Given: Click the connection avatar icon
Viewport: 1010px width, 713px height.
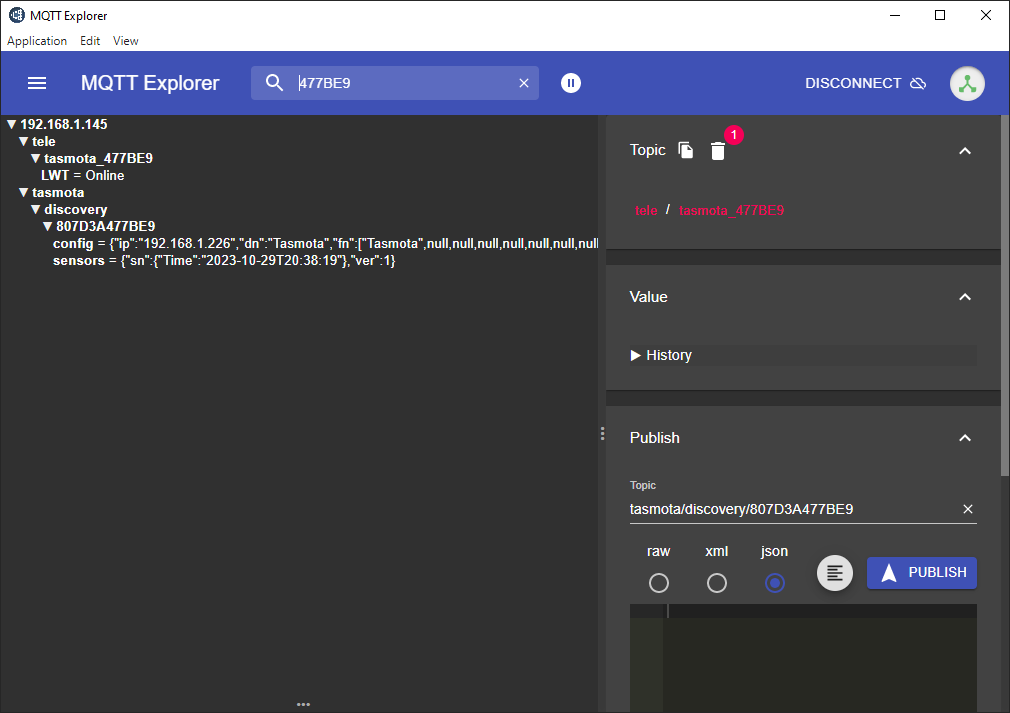Looking at the screenshot, I should pyautogui.click(x=967, y=83).
